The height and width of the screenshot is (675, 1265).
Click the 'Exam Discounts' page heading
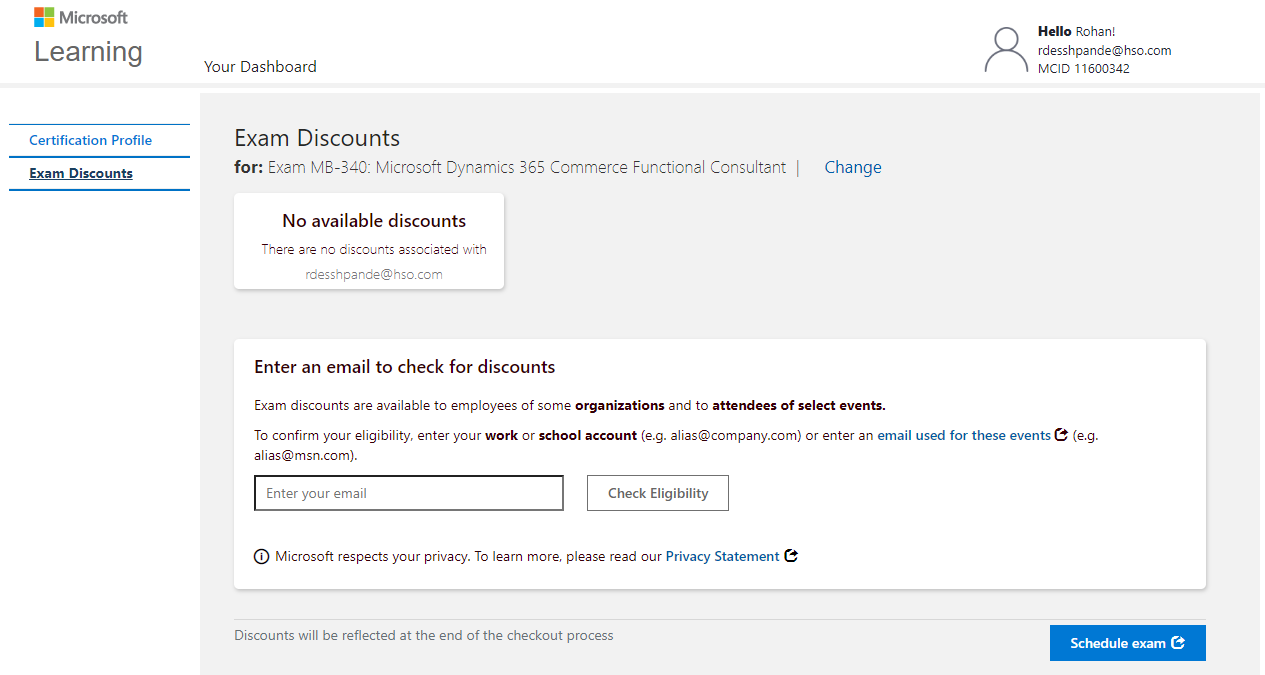click(x=317, y=138)
